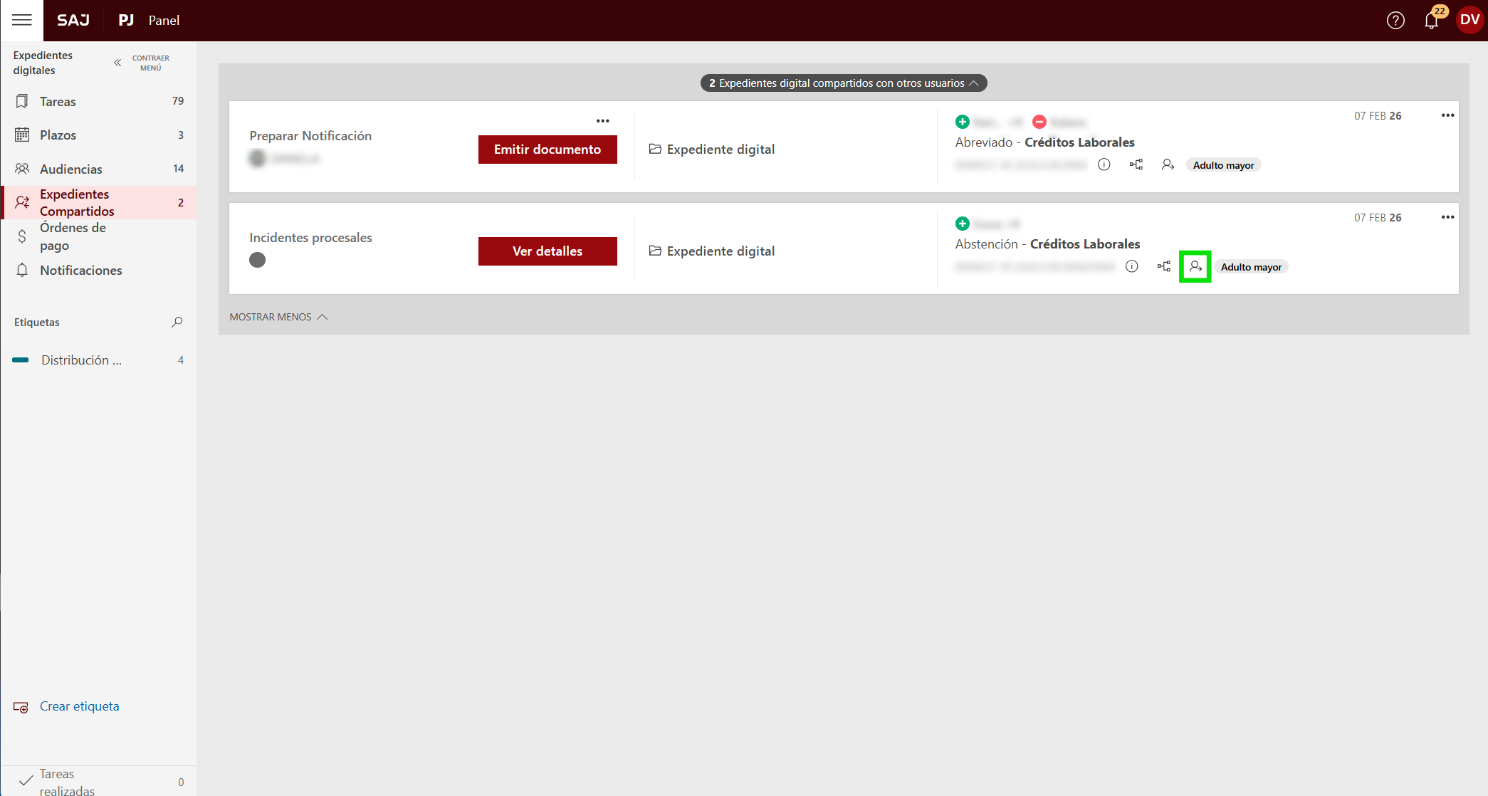Image resolution: width=1488 pixels, height=796 pixels.
Task: Click share user icon in Abstención row
Action: [x=1195, y=267]
